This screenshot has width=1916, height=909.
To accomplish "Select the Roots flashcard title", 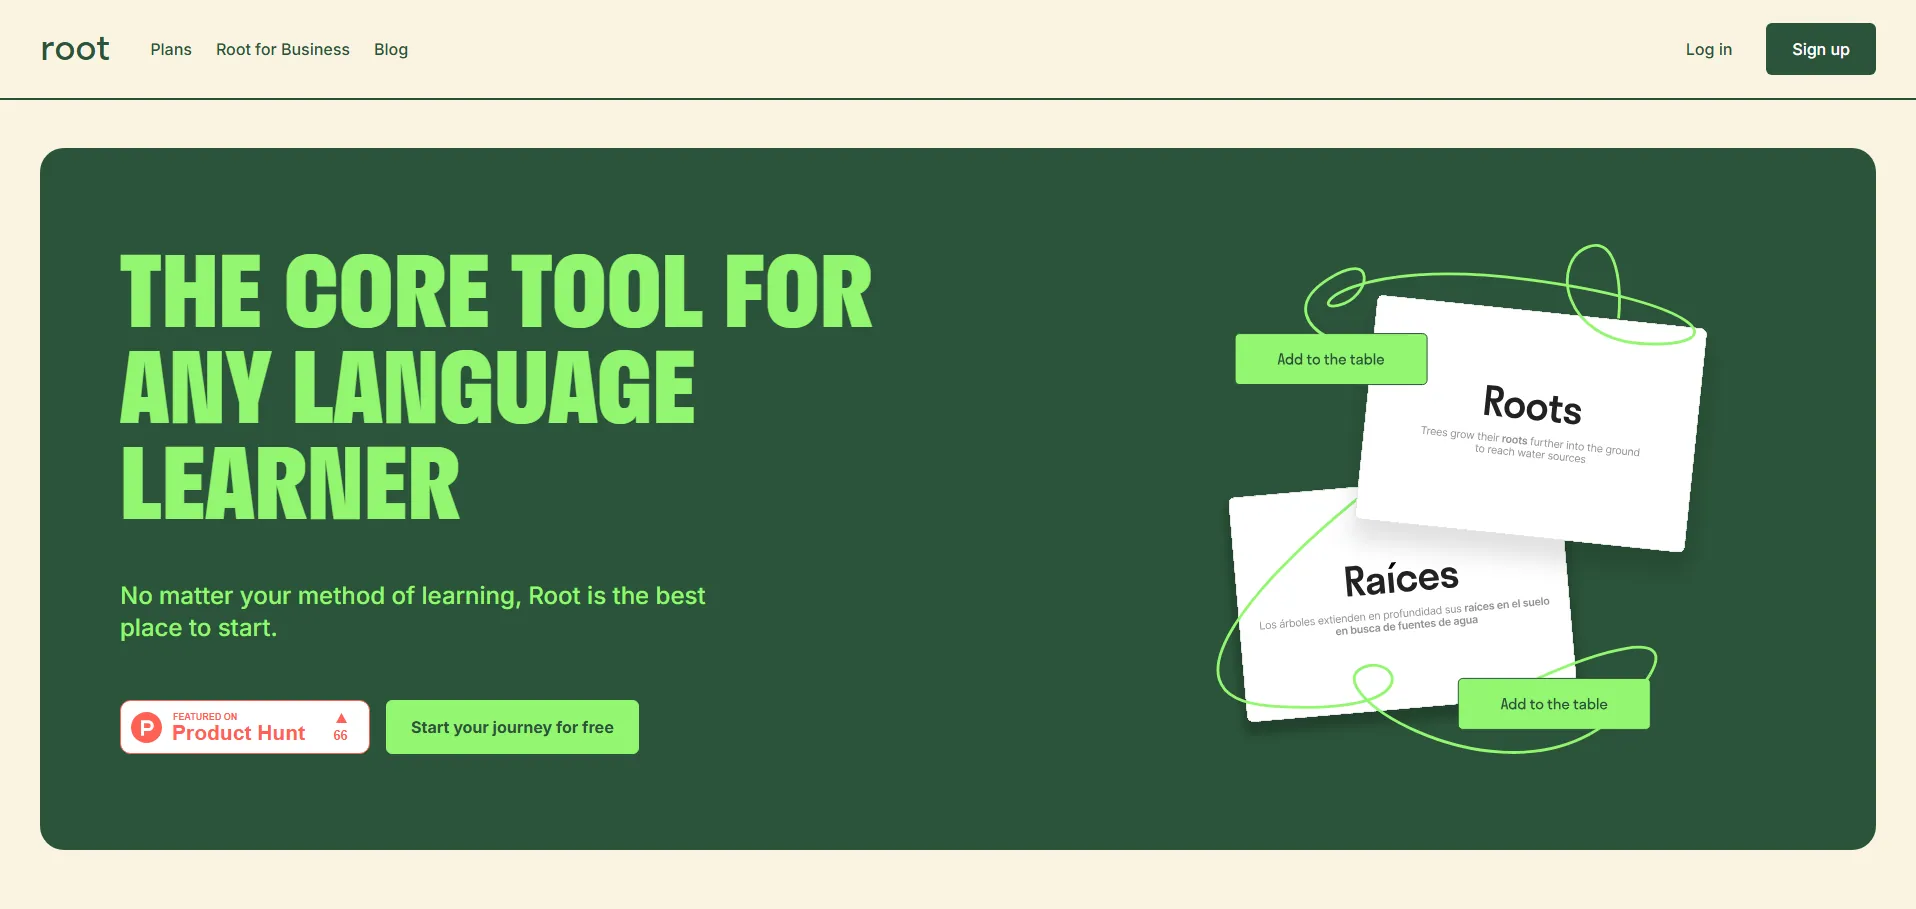I will pyautogui.click(x=1532, y=405).
